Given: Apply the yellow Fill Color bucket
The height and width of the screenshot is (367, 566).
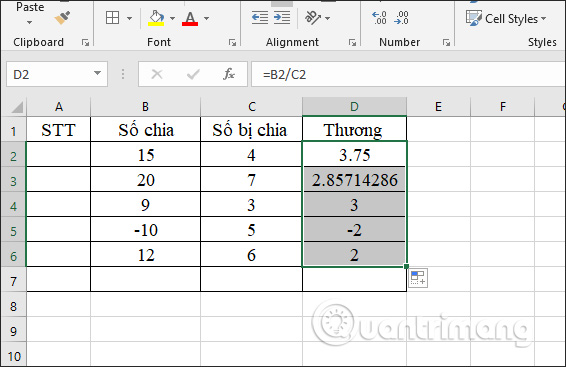Looking at the screenshot, I should coord(156,18).
